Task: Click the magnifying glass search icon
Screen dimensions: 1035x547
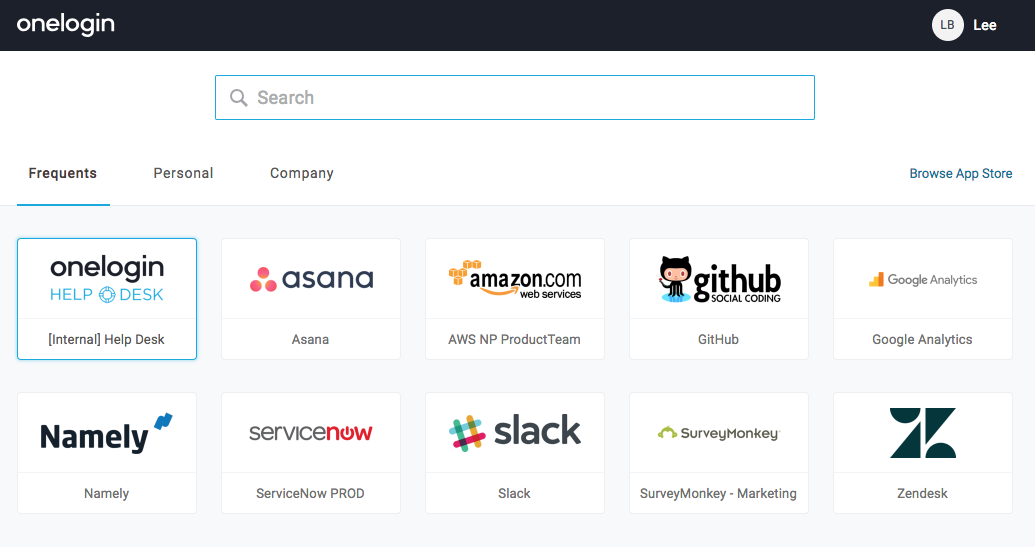Action: tap(239, 98)
